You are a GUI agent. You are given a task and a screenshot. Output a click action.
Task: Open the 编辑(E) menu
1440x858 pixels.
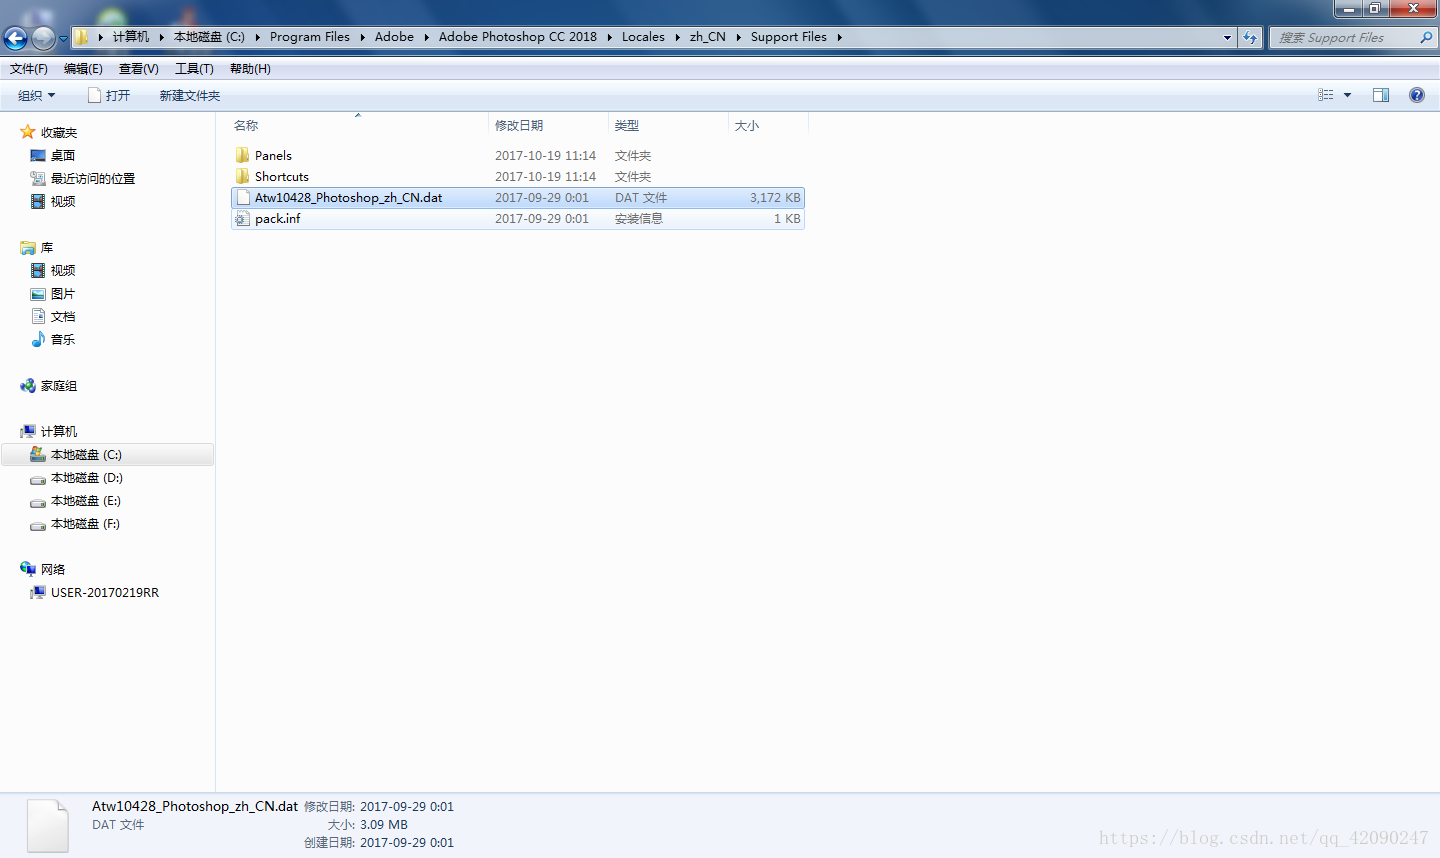click(83, 69)
